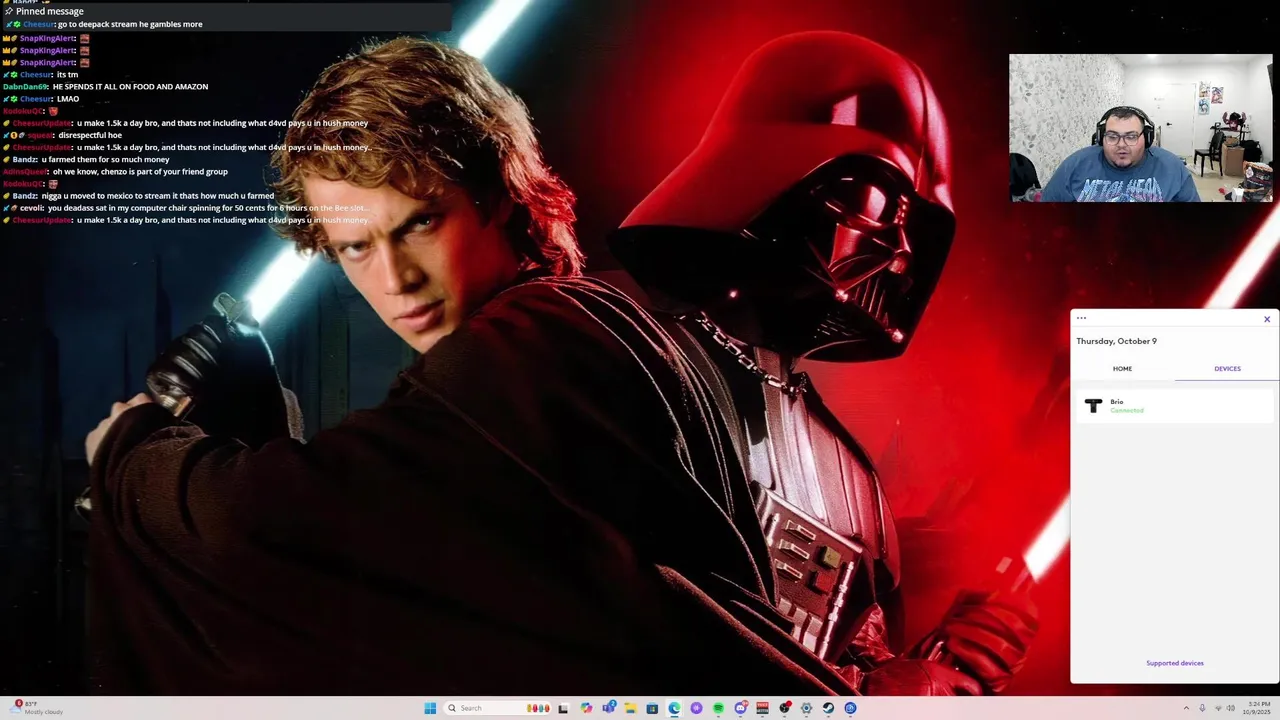Close the Logi device panel
Viewport: 1280px width, 720px height.
1267,319
